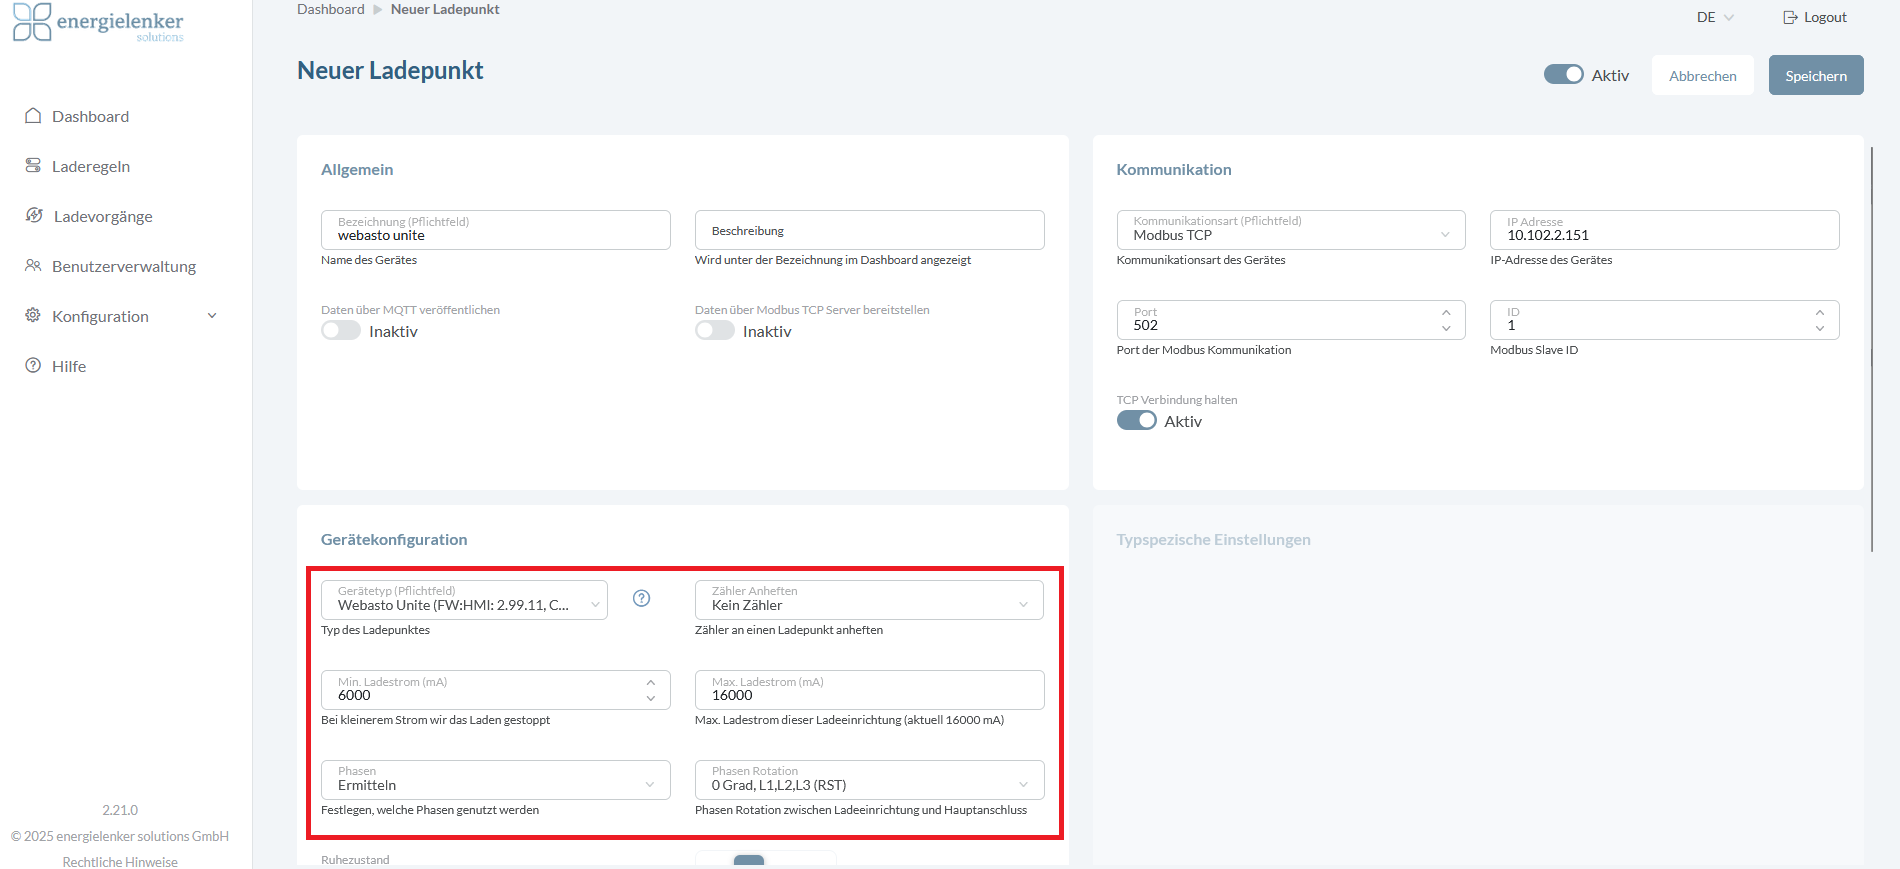
Task: Click the Hilfe question mark icon
Action: click(33, 366)
